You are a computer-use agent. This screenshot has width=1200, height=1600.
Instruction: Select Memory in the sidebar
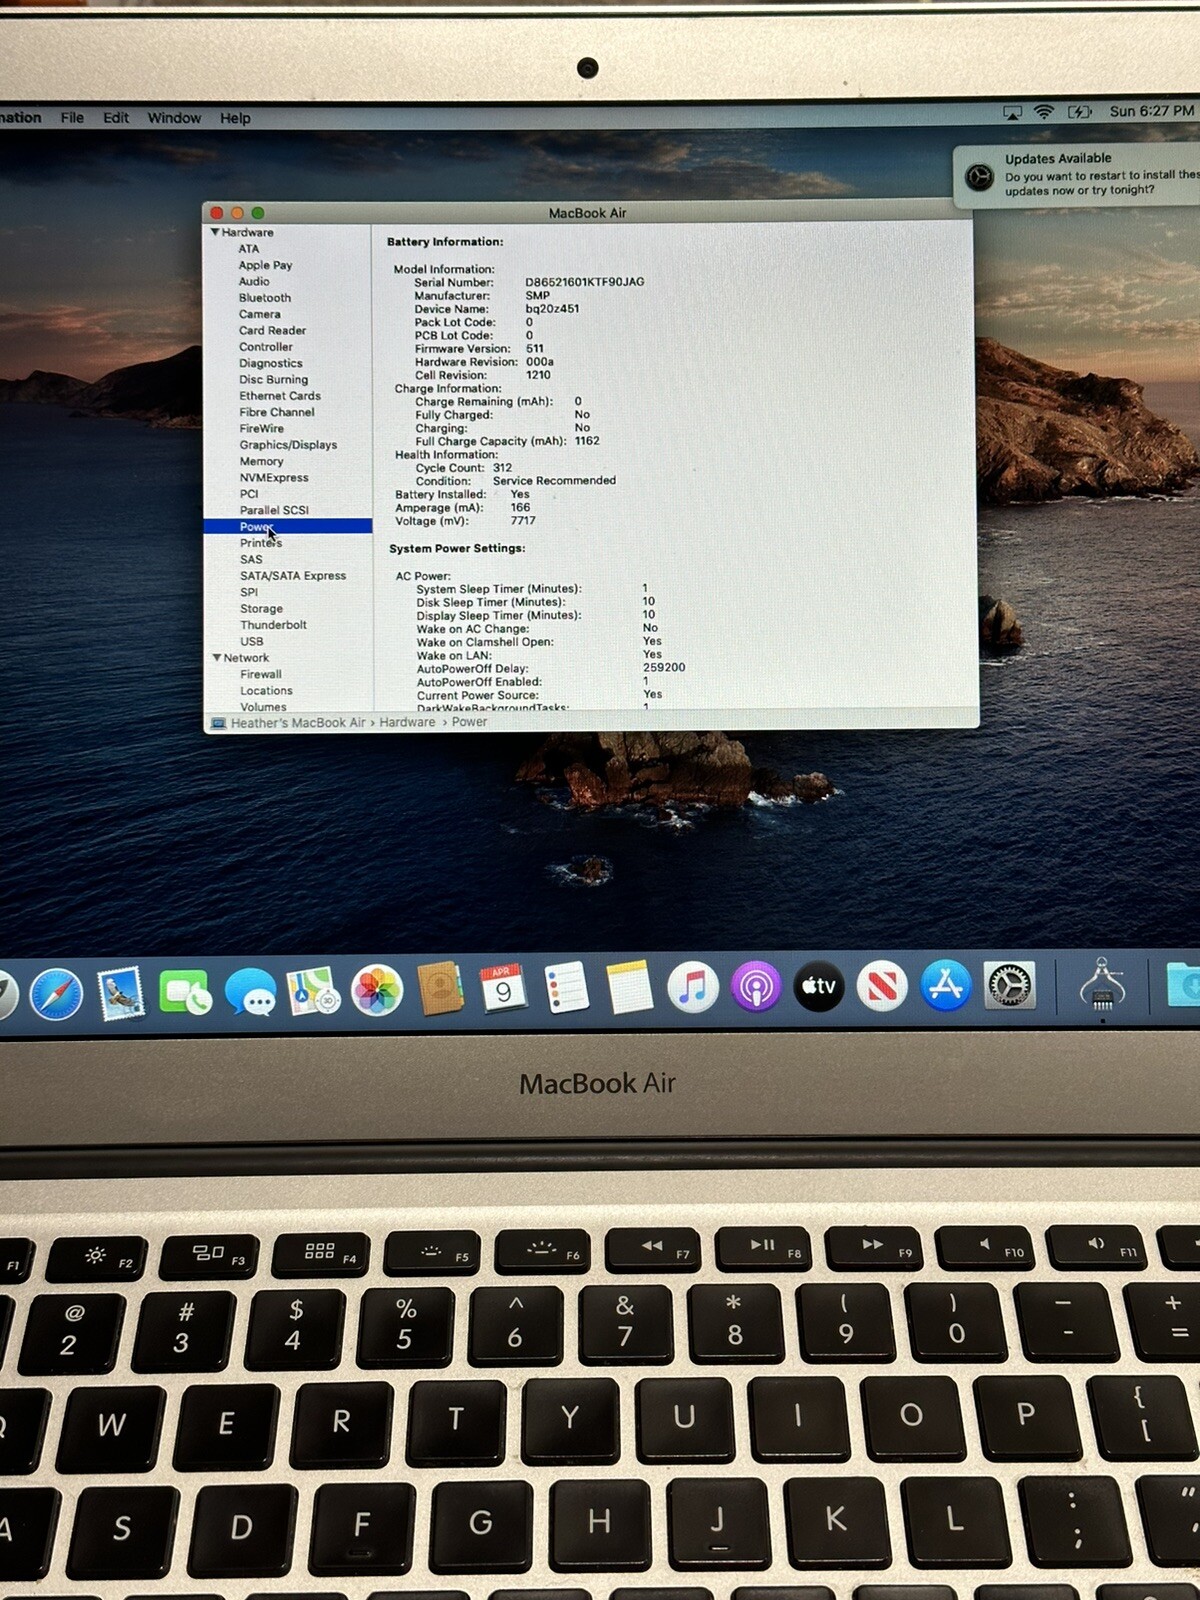261,461
